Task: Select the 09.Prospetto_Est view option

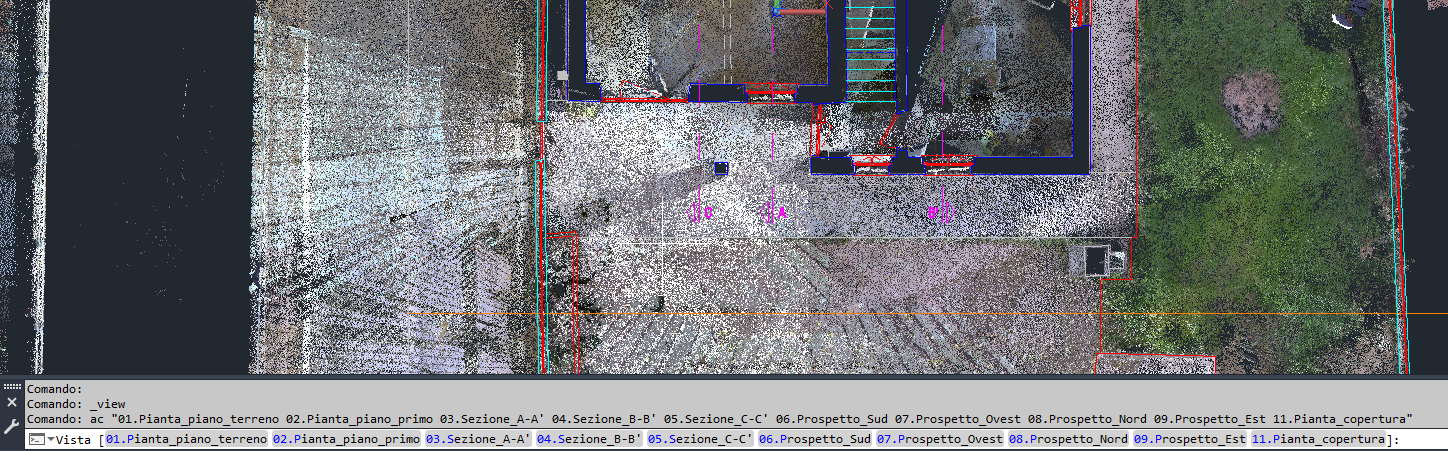Action: pos(1189,440)
